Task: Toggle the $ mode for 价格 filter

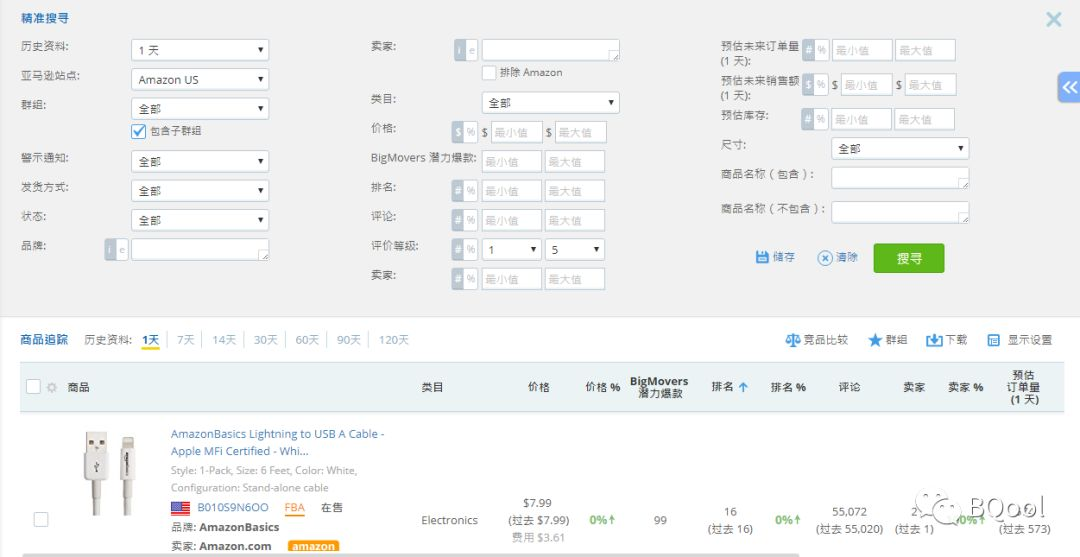Action: (x=457, y=132)
